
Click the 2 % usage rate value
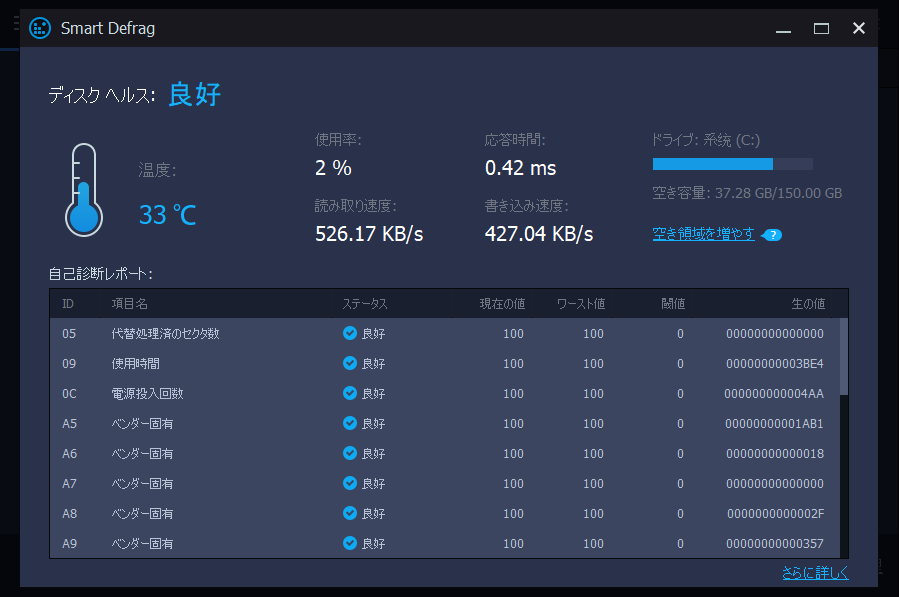click(333, 168)
